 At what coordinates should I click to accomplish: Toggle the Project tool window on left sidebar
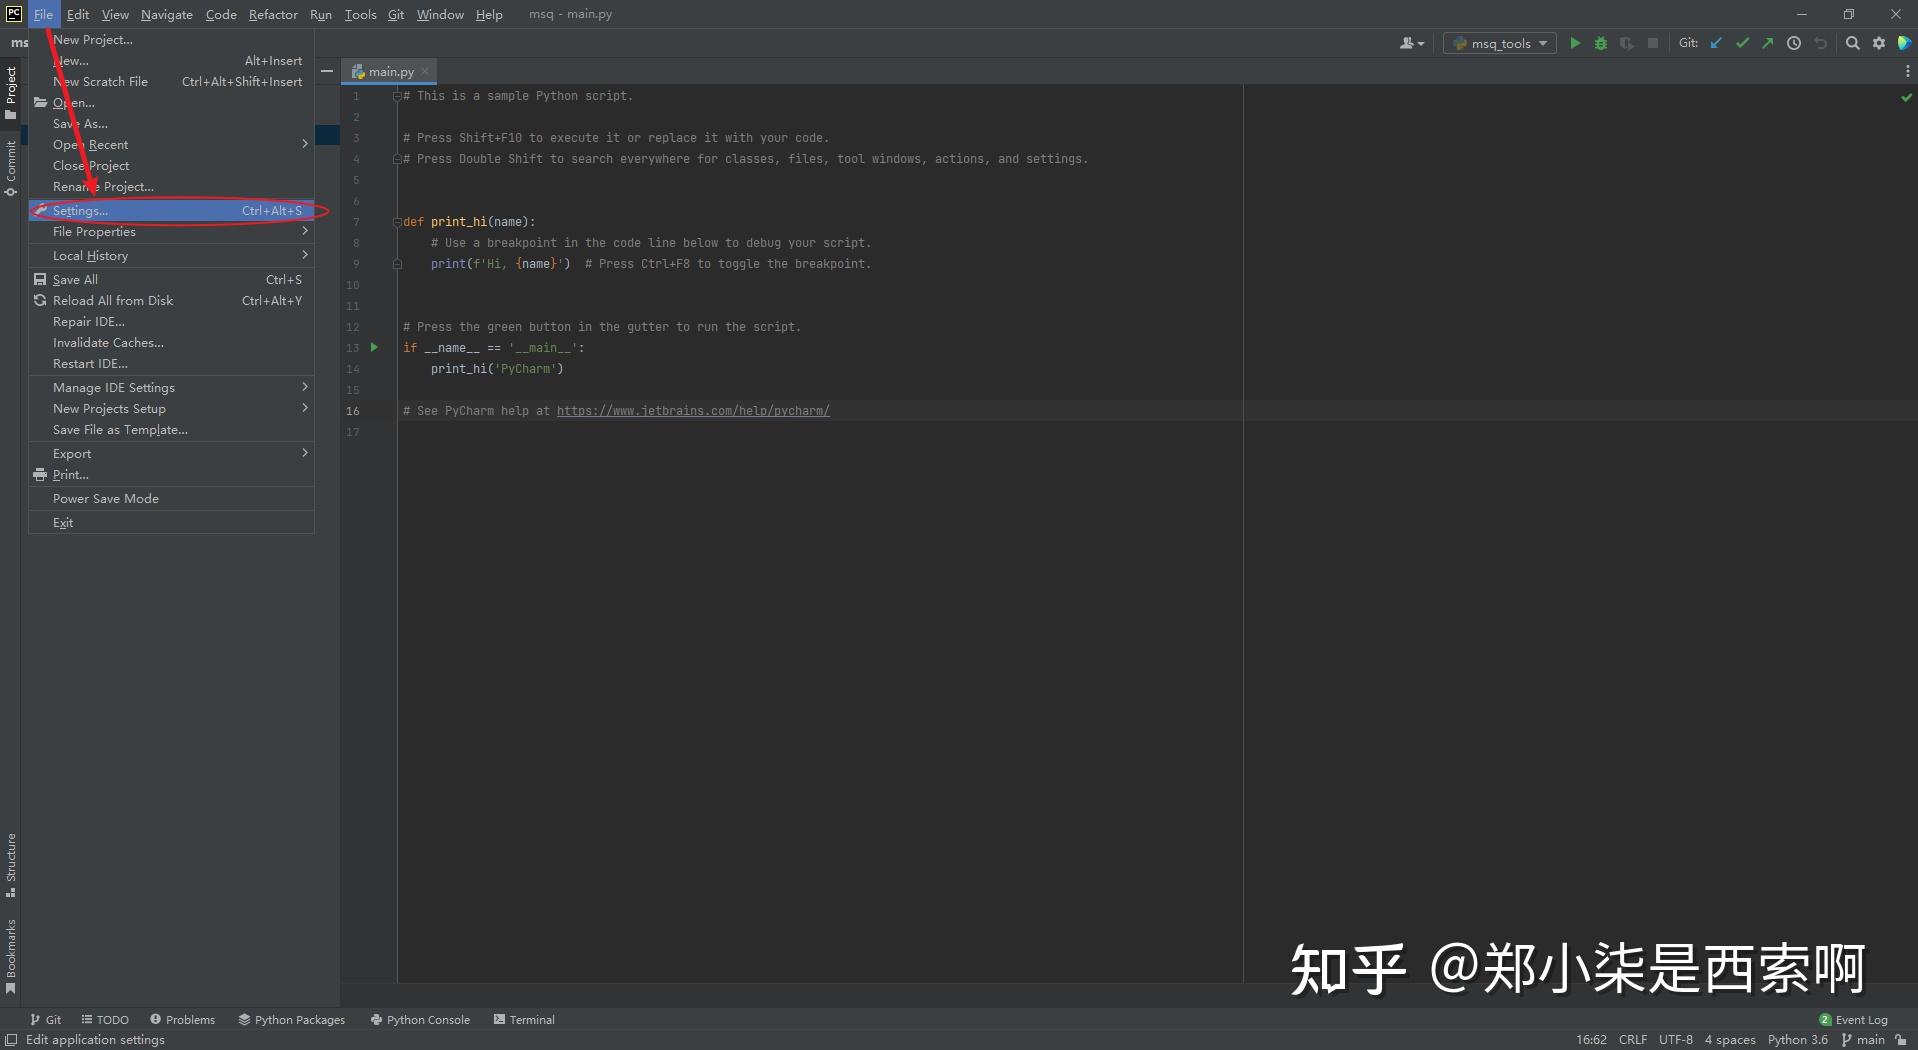coord(10,92)
